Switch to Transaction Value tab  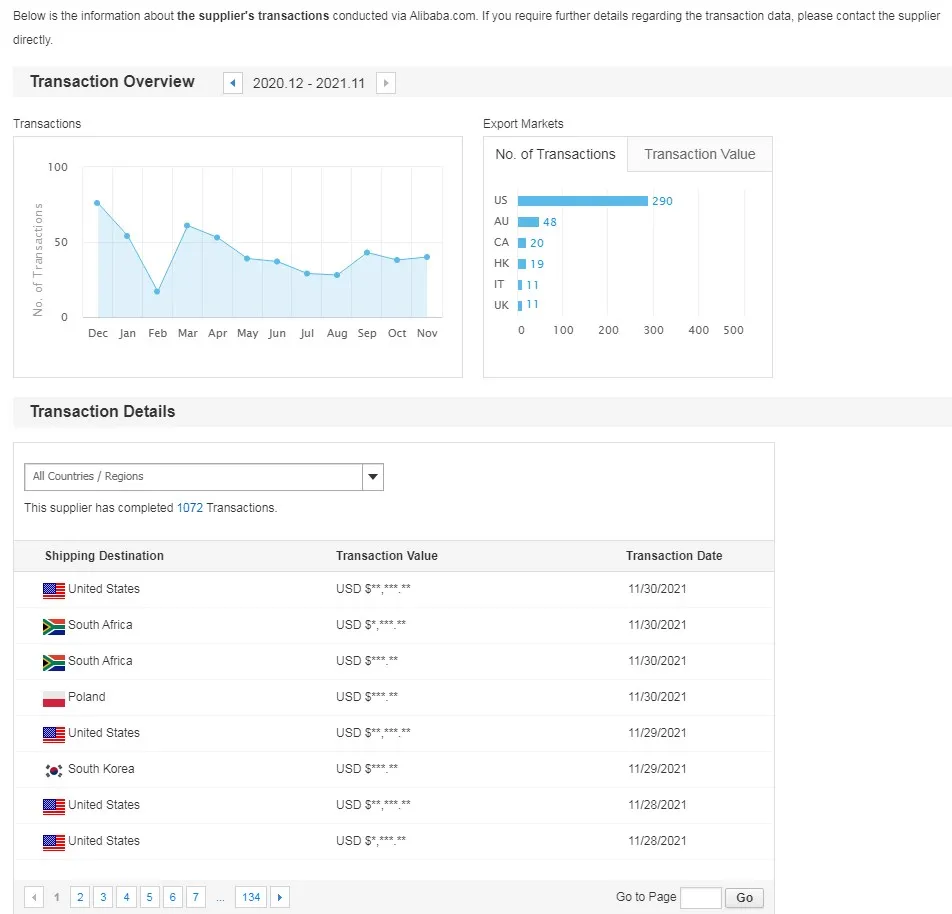[x=699, y=154]
